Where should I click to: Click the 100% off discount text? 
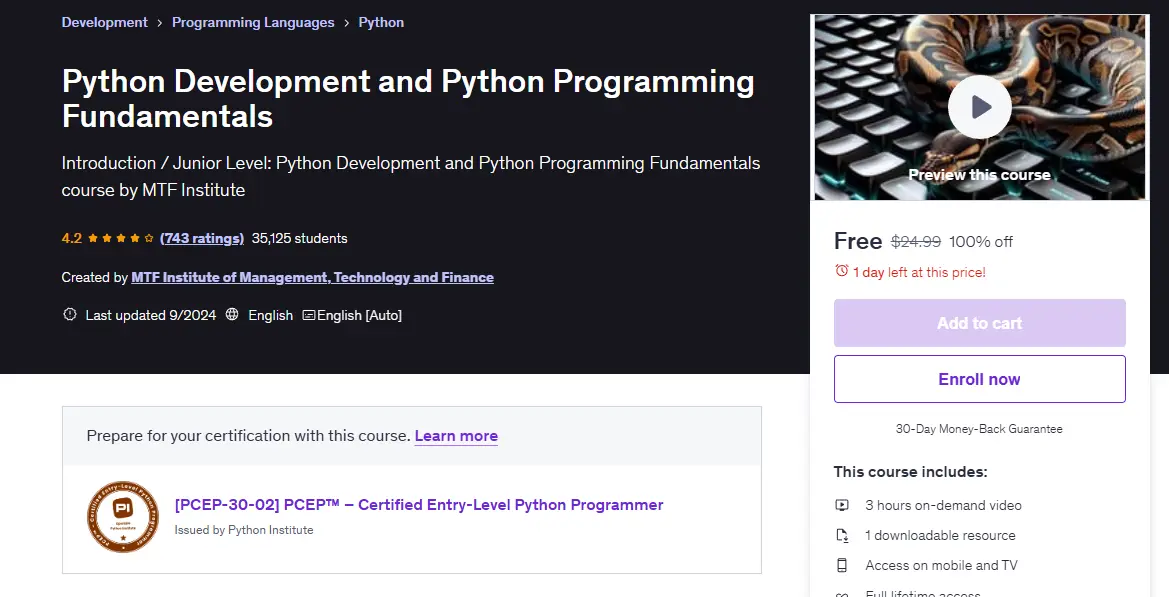980,241
